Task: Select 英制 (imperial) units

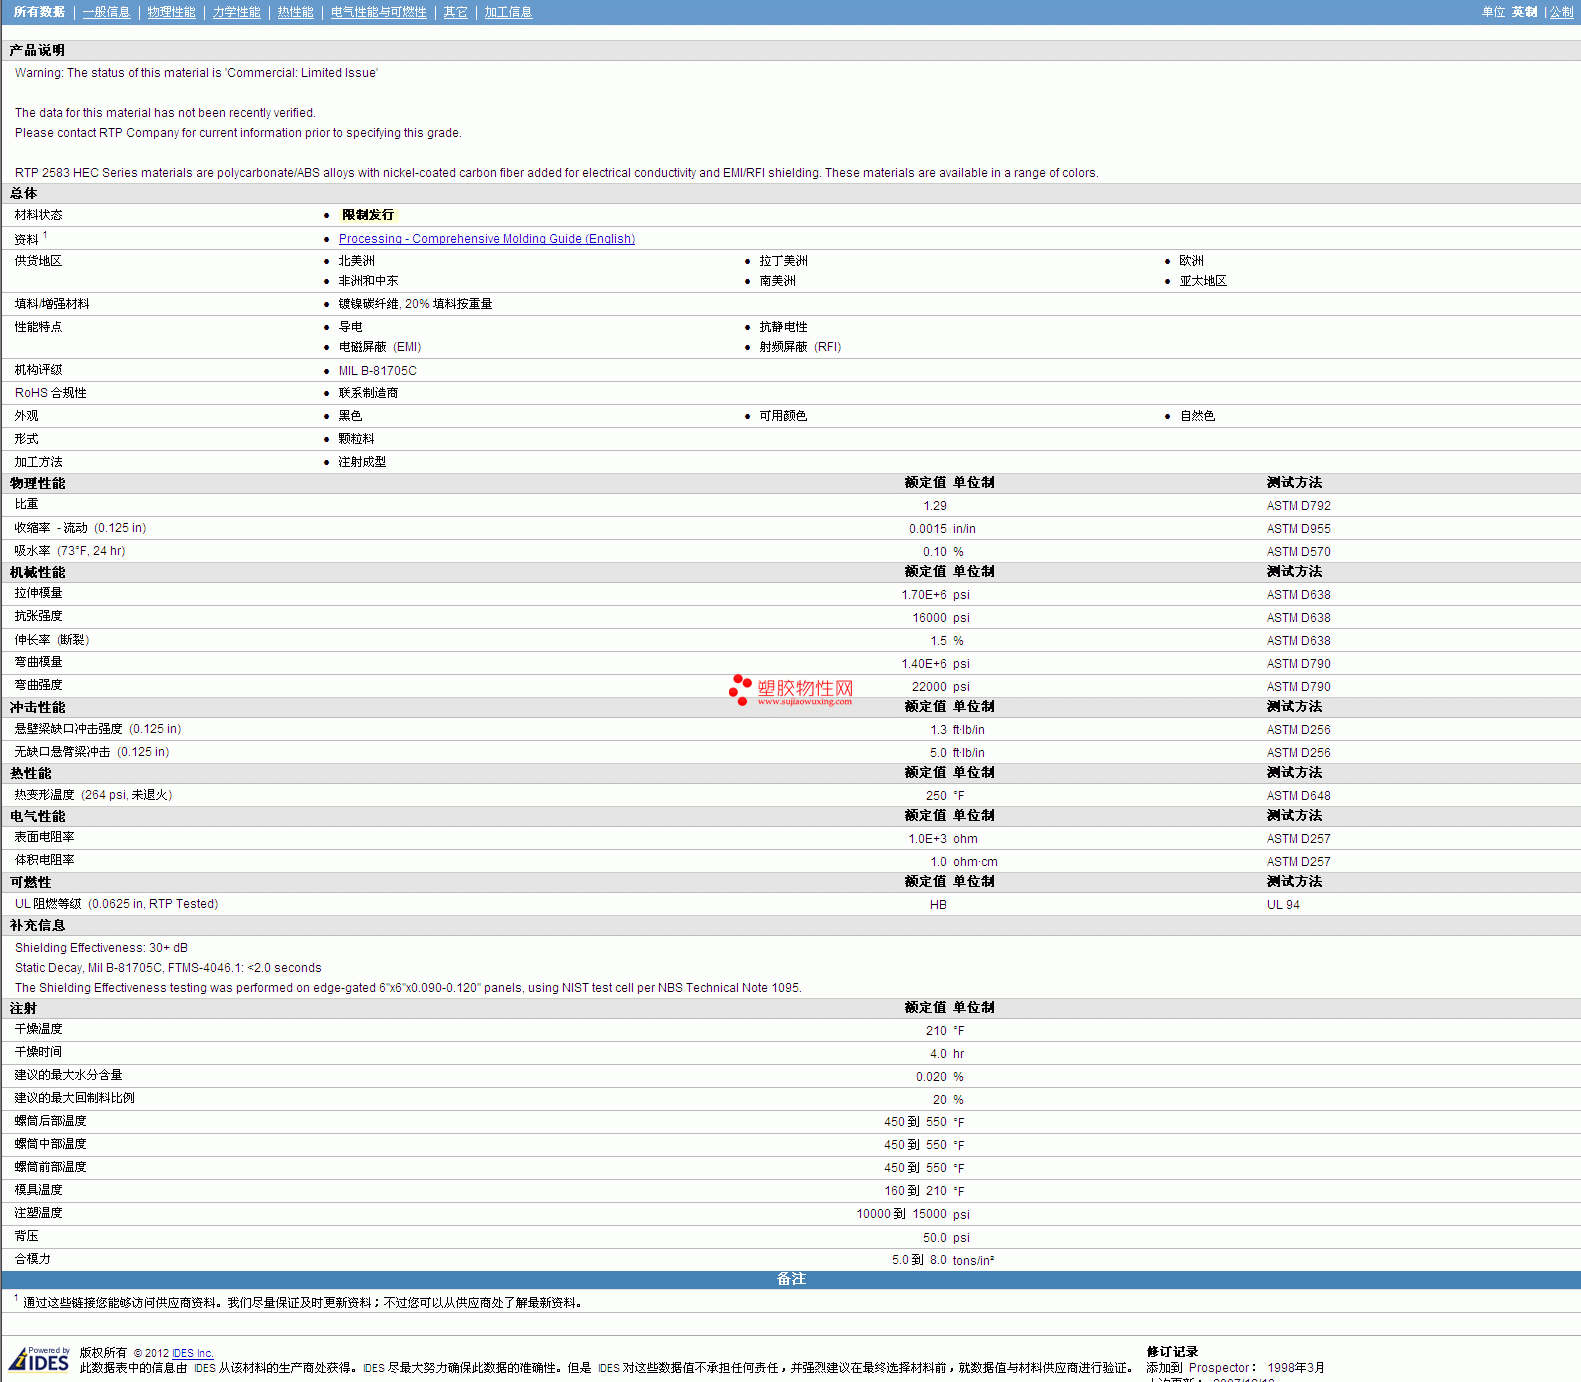Action: [x=1524, y=12]
